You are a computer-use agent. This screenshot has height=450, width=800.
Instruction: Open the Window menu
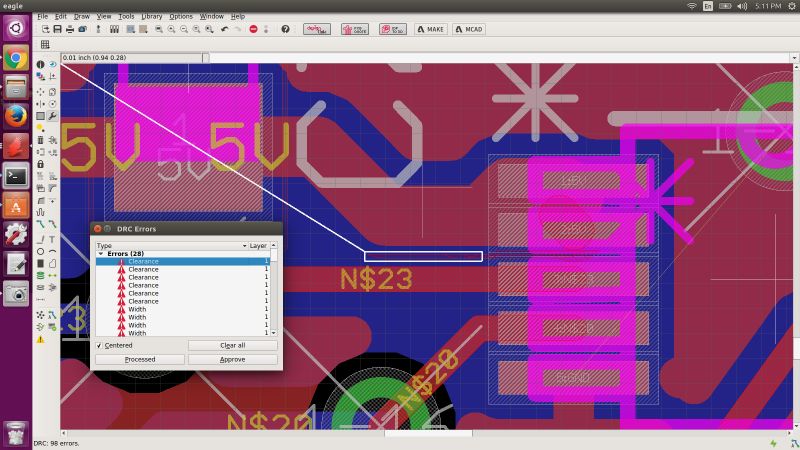[211, 16]
